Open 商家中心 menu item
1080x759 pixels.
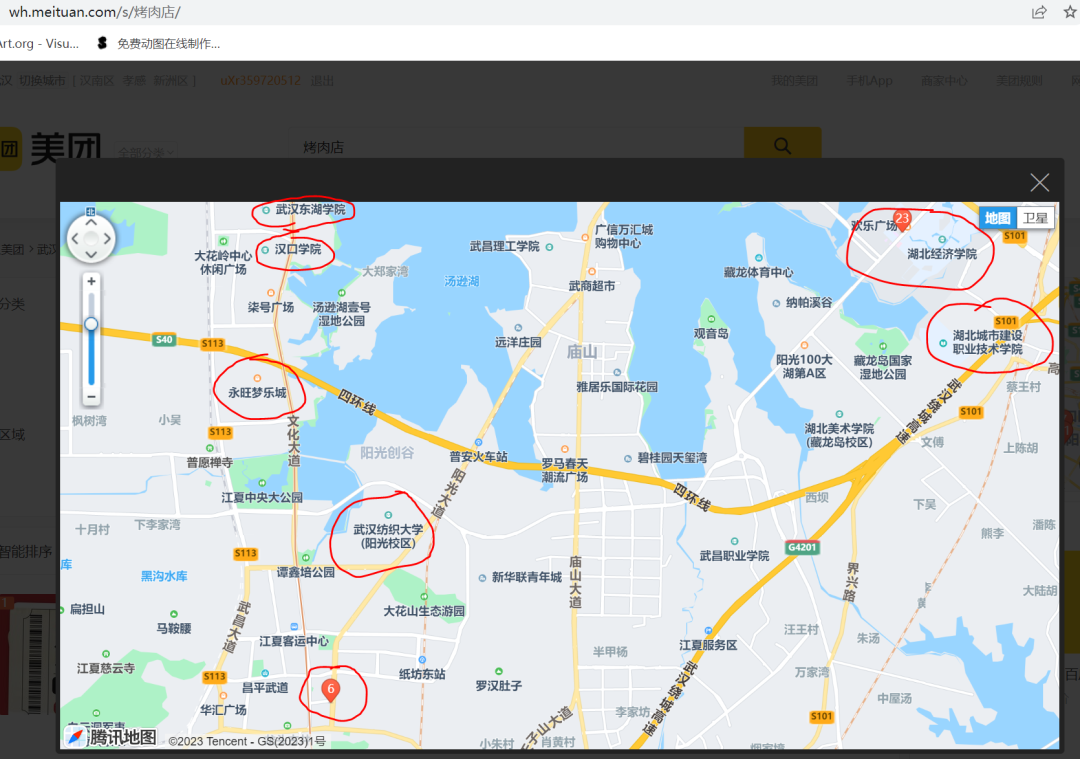tap(944, 81)
